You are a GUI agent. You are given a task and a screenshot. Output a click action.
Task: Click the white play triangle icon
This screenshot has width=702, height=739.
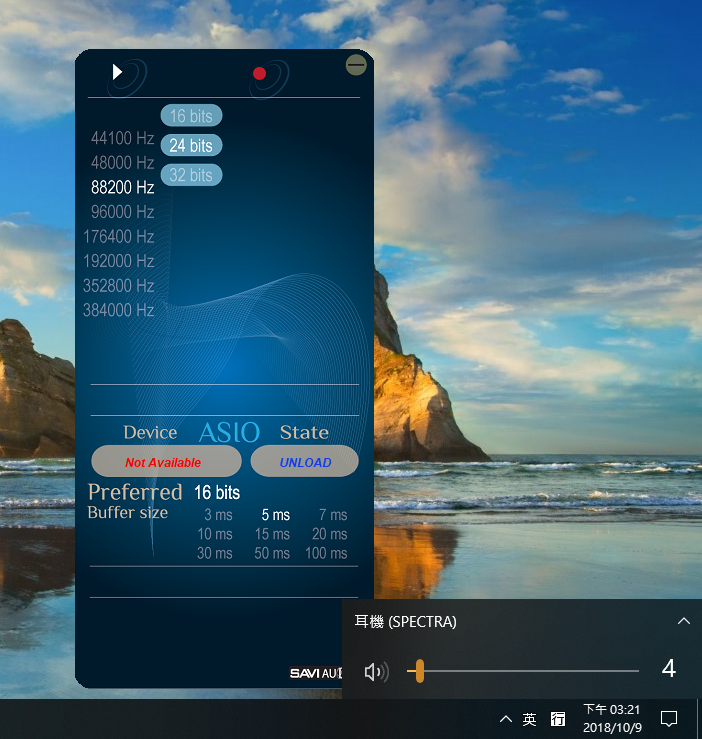(117, 72)
